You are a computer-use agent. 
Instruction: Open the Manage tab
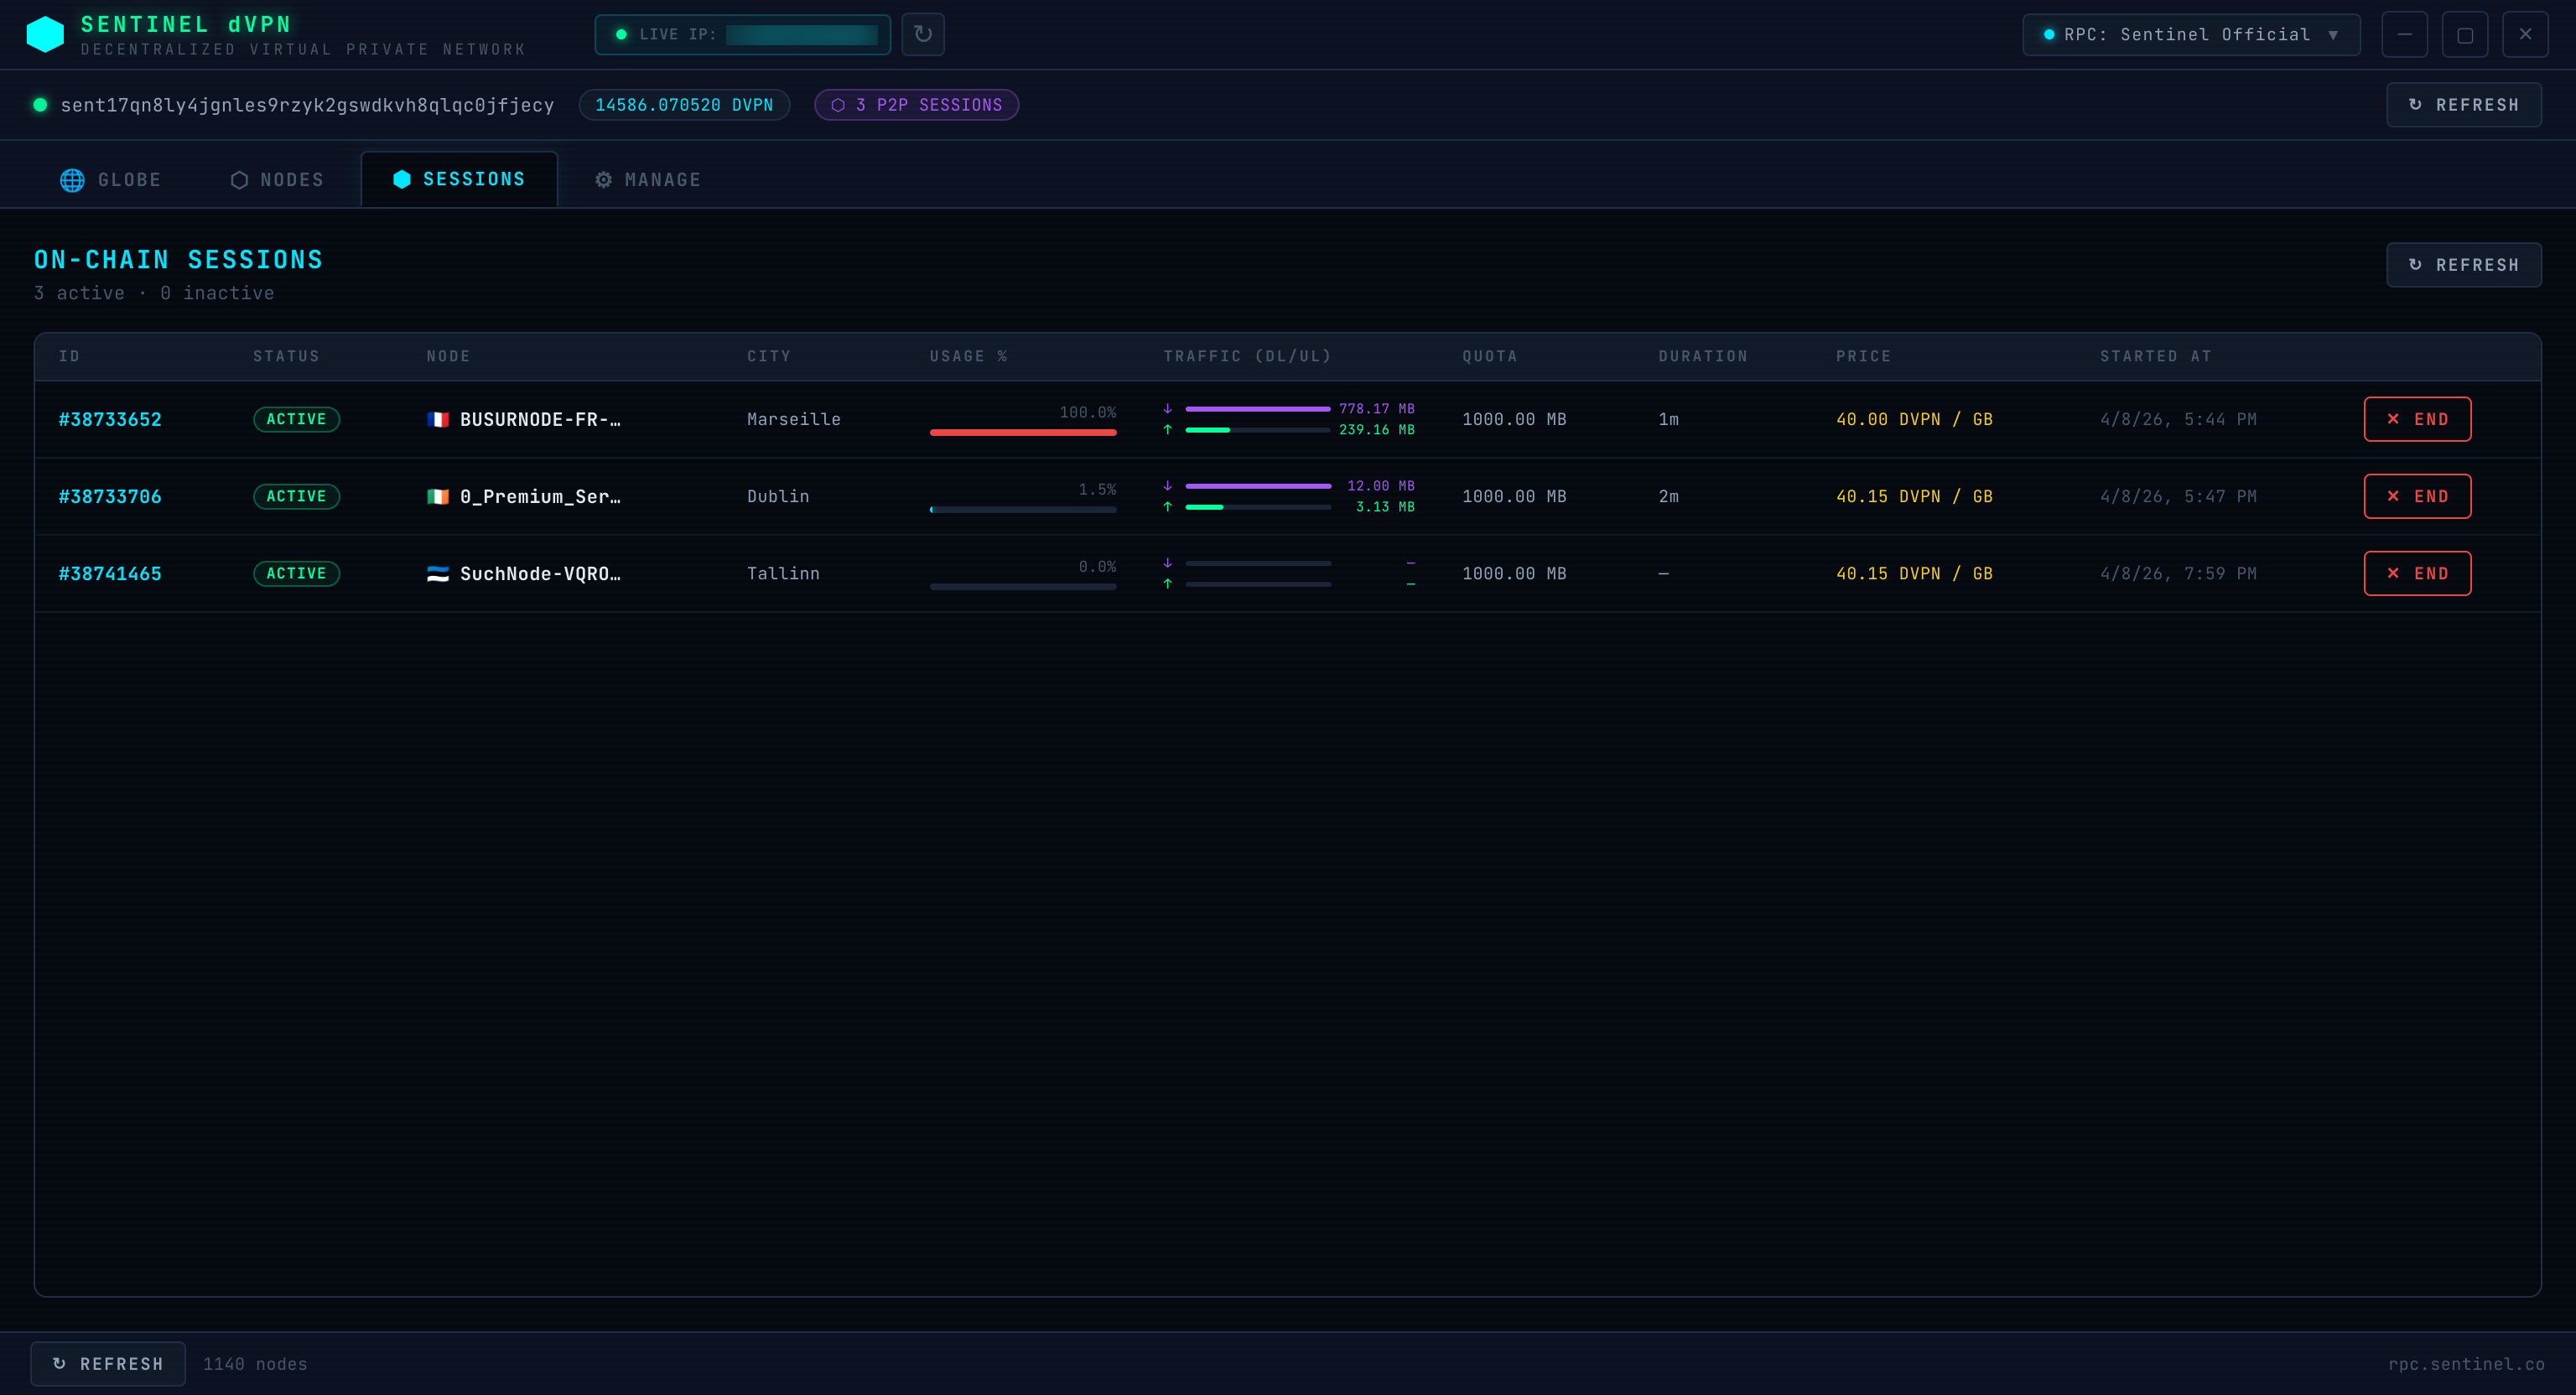[x=648, y=180]
